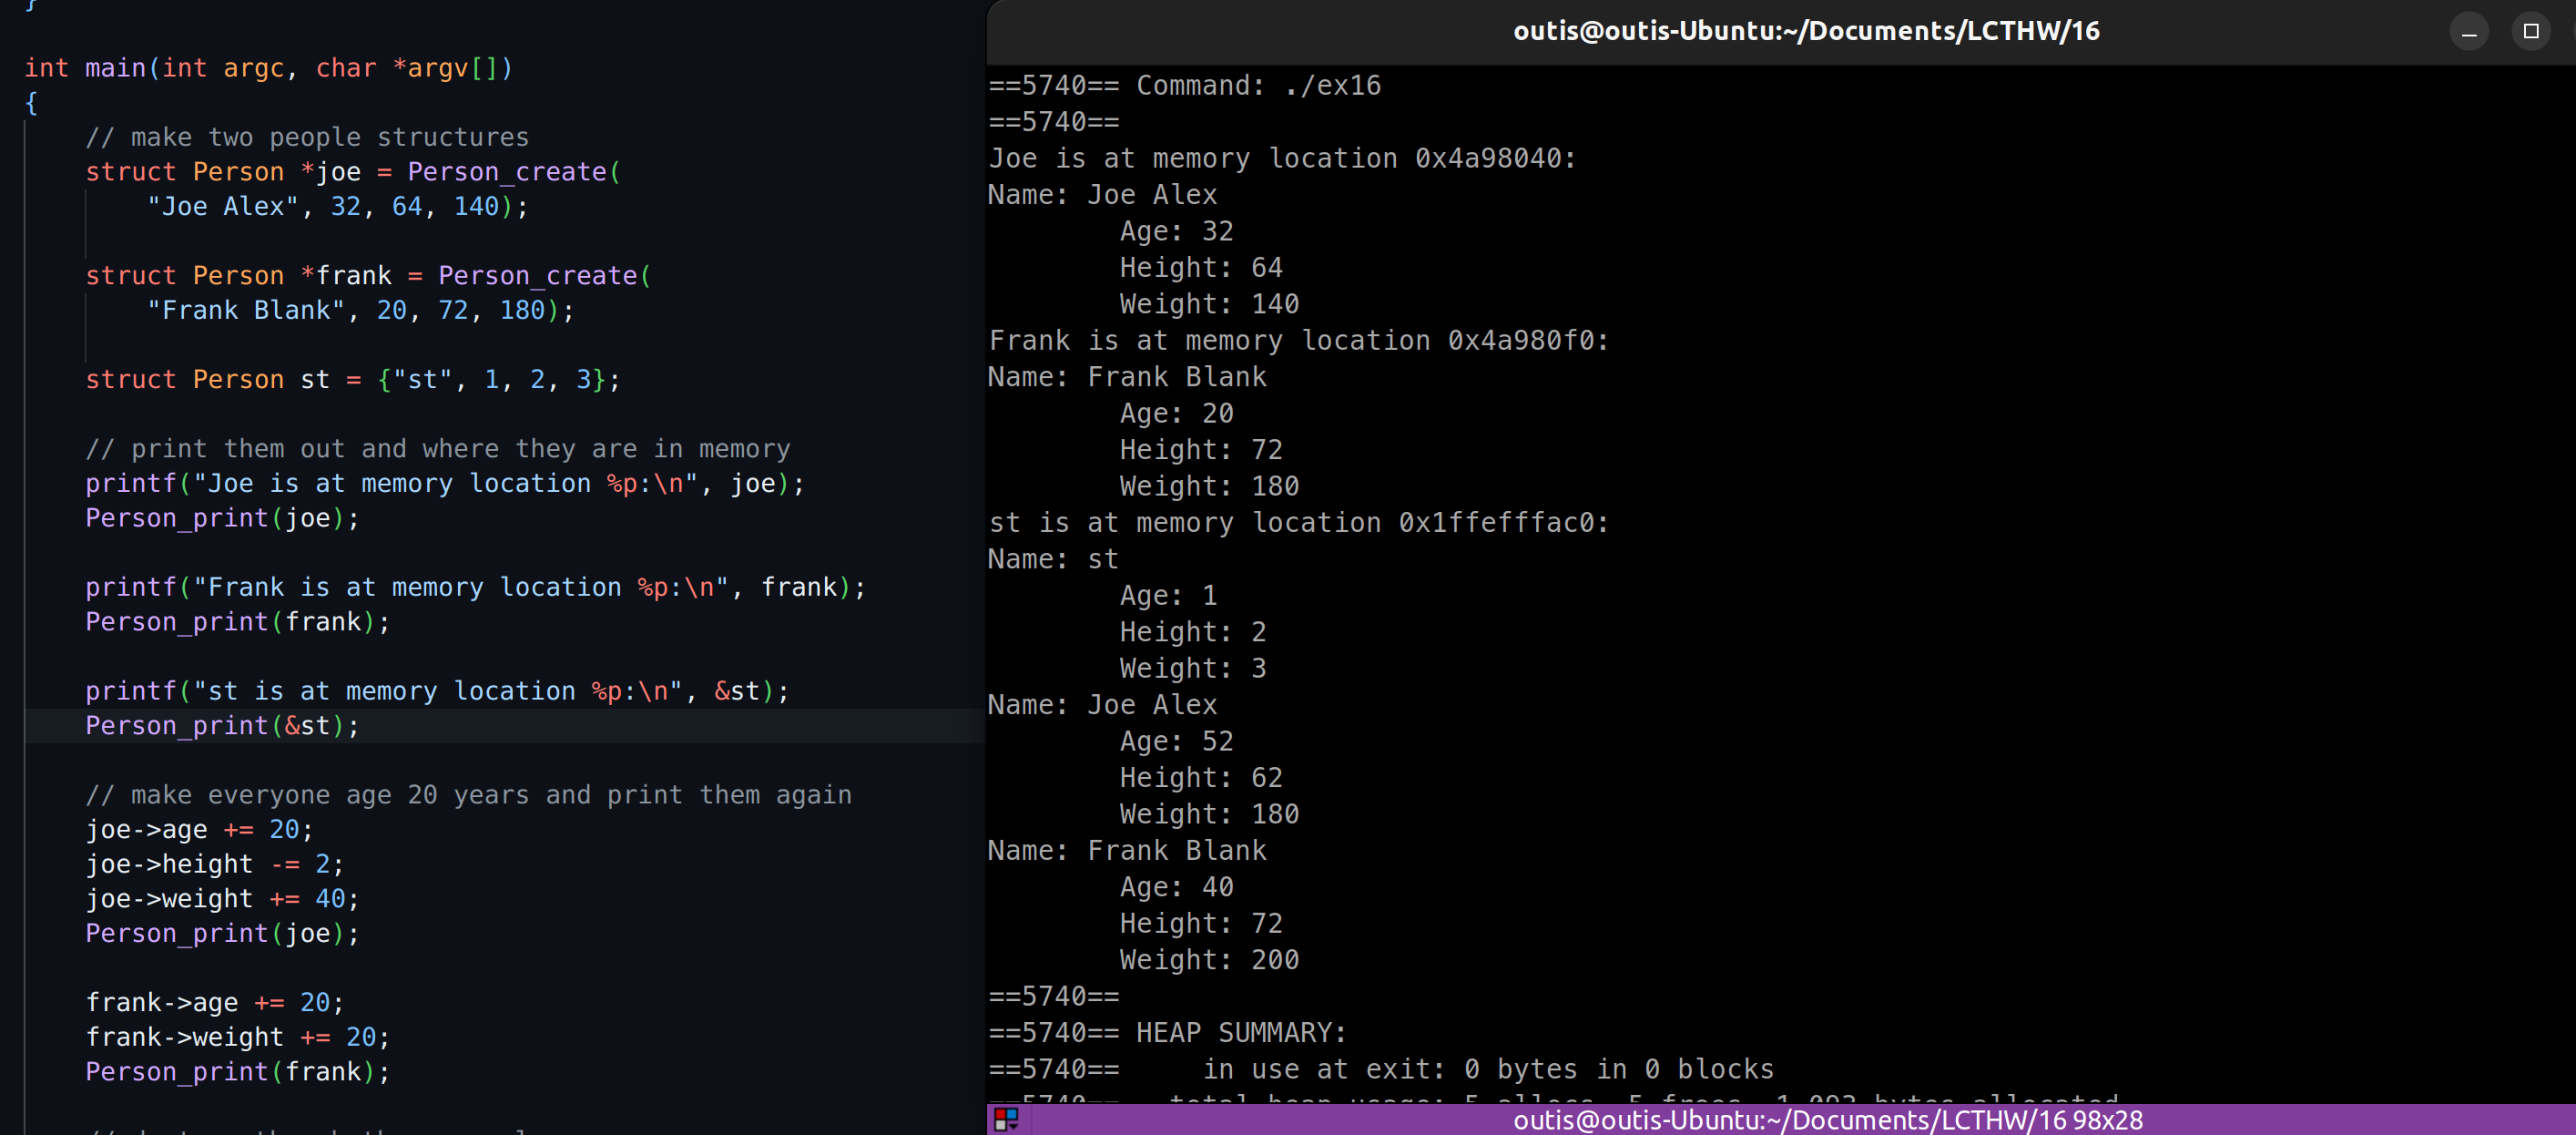Click the terminal window title bar text
This screenshot has width=2576, height=1135.
1805,32
